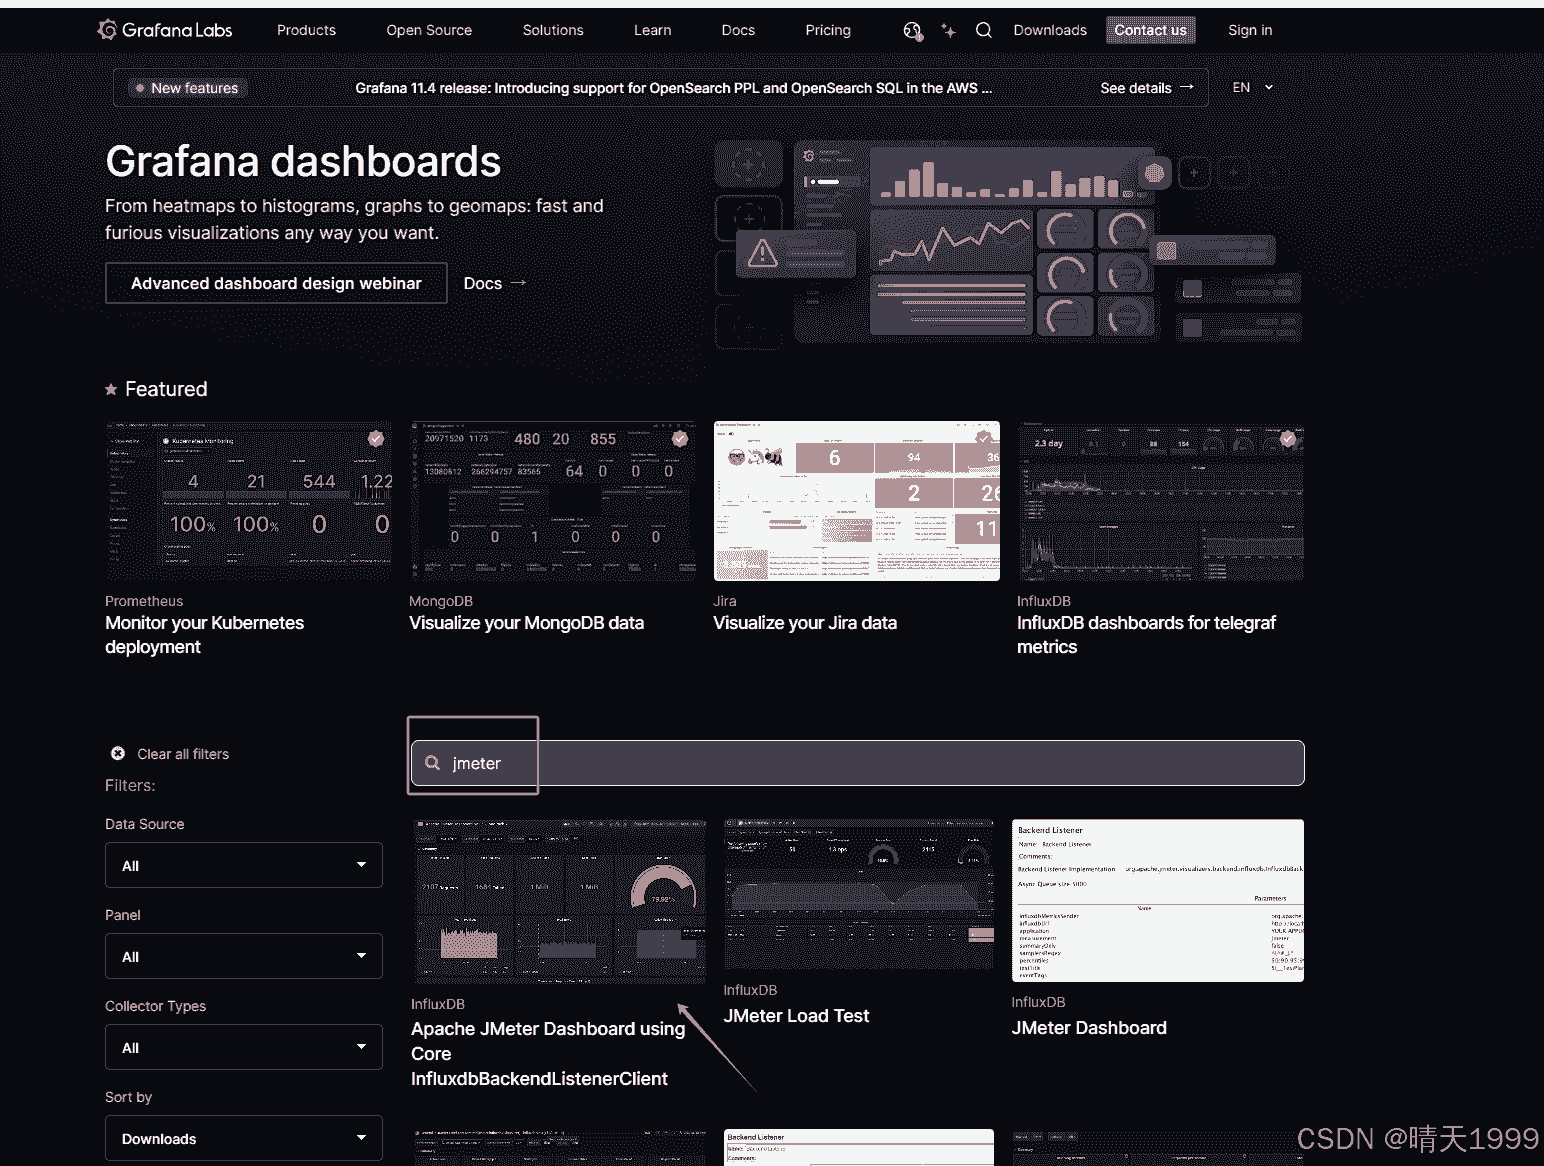Open Apache JMeter Dashboard thumbnail image

coord(559,901)
